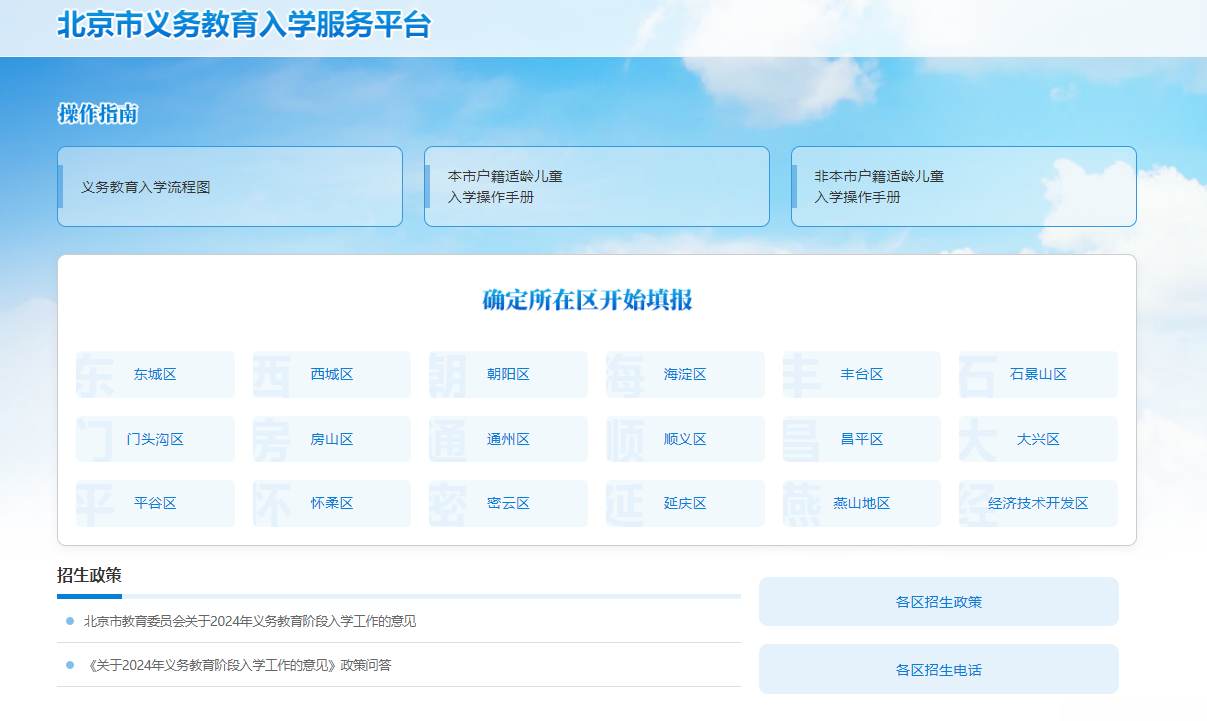This screenshot has width=1207, height=721.
Task: Click the 确定所在区开始填报 heading
Action: (588, 300)
